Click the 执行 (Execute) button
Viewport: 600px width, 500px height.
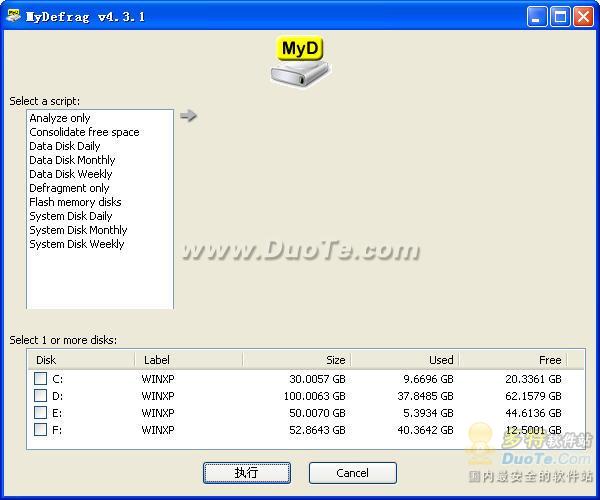tap(247, 473)
